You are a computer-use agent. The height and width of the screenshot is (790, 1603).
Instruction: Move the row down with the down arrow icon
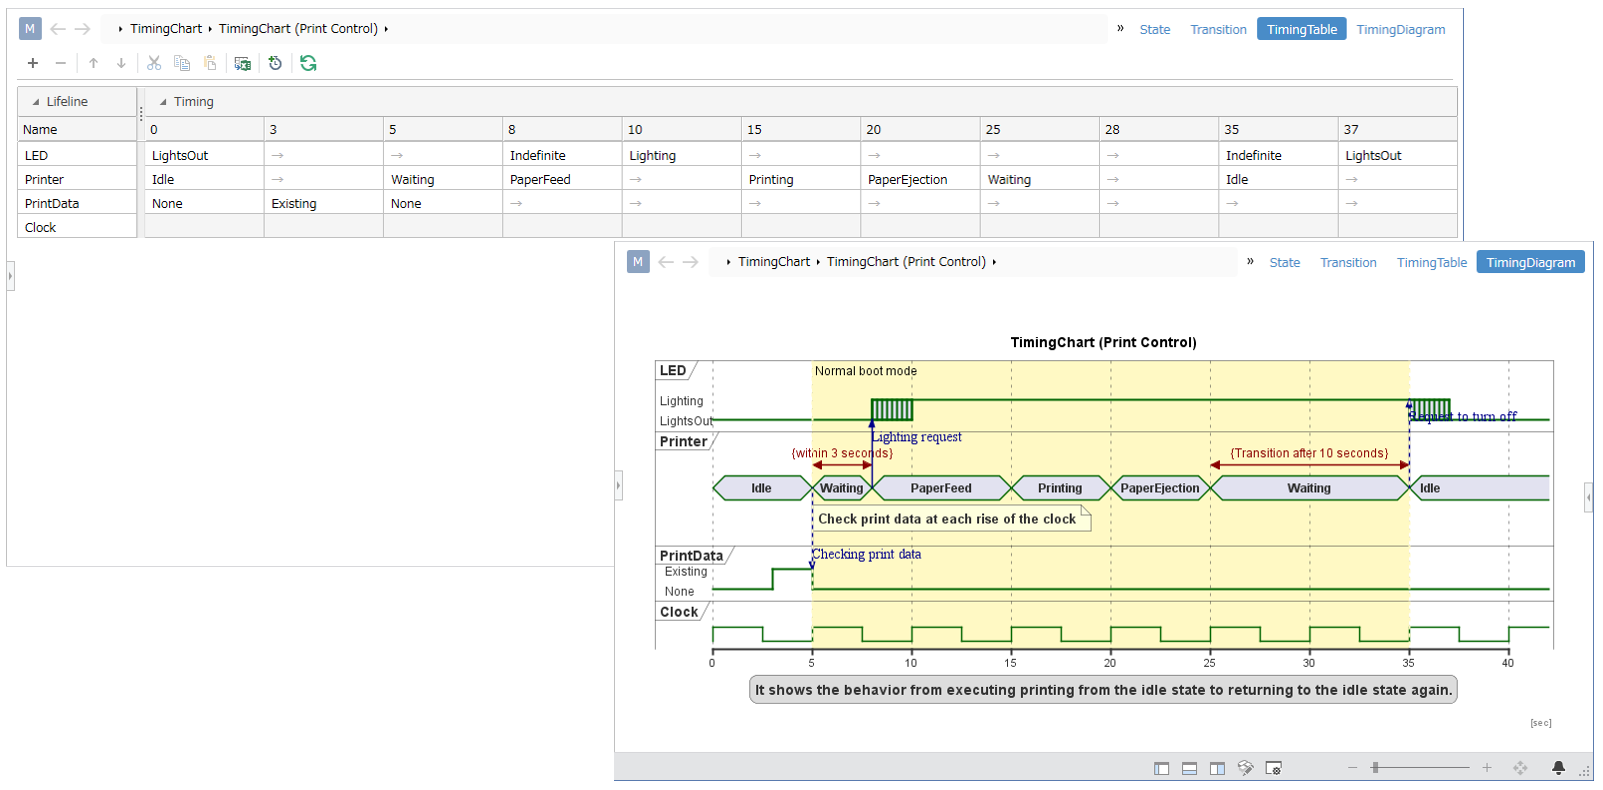click(x=122, y=63)
